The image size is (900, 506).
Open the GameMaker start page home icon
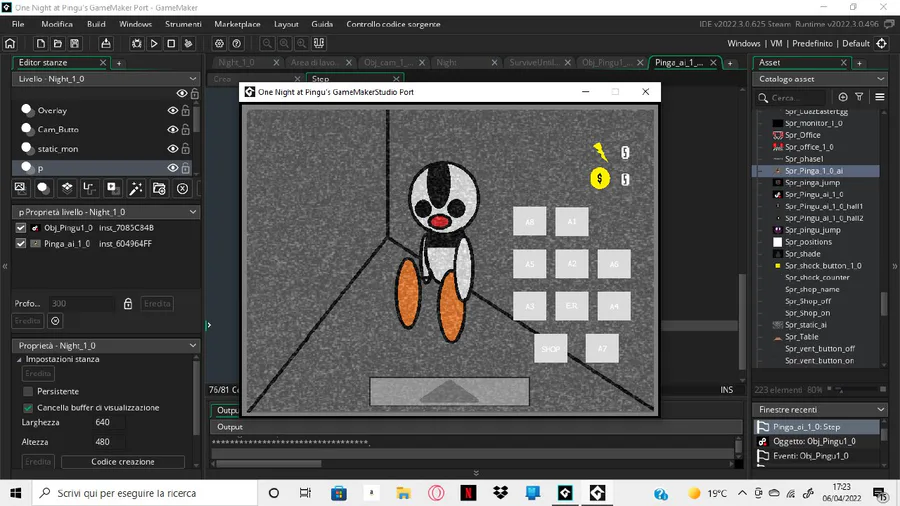pos(10,44)
